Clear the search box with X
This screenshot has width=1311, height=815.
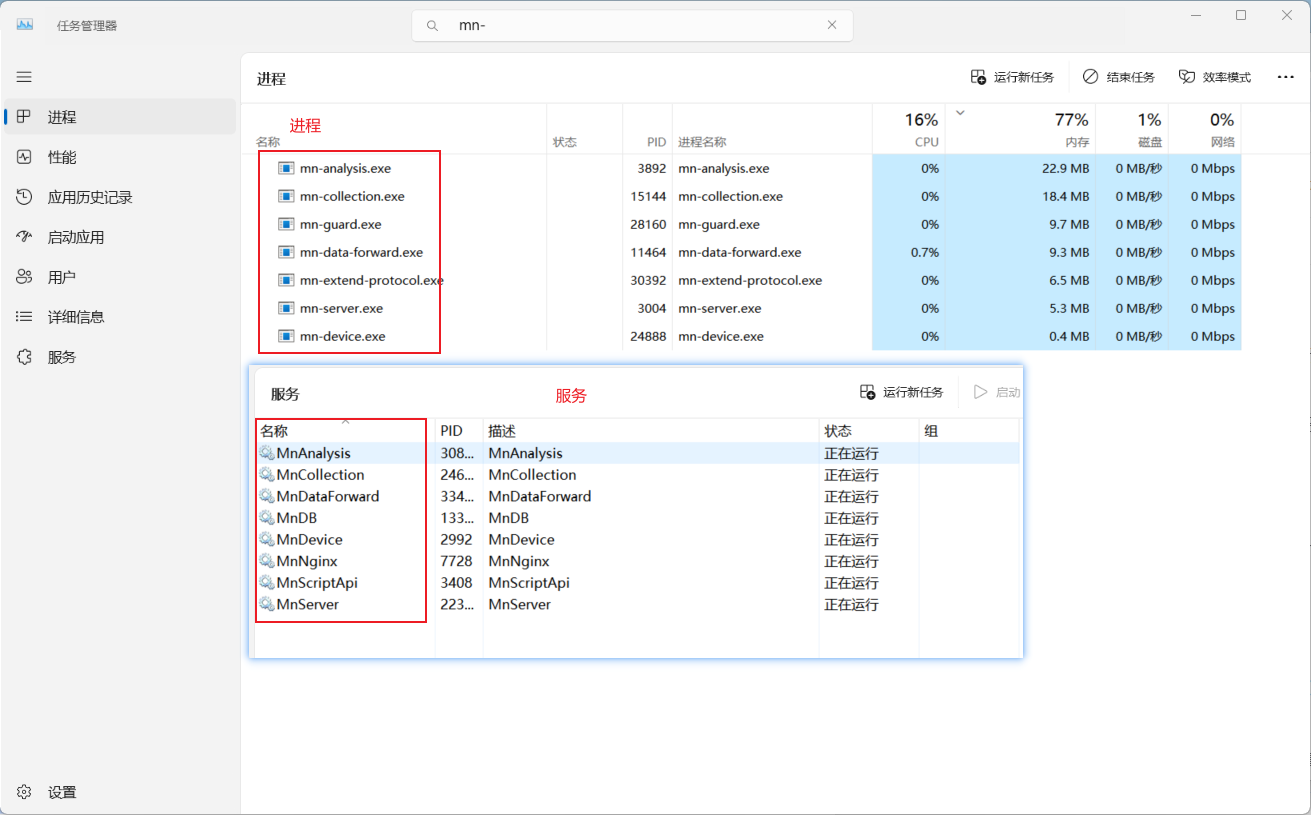(831, 26)
